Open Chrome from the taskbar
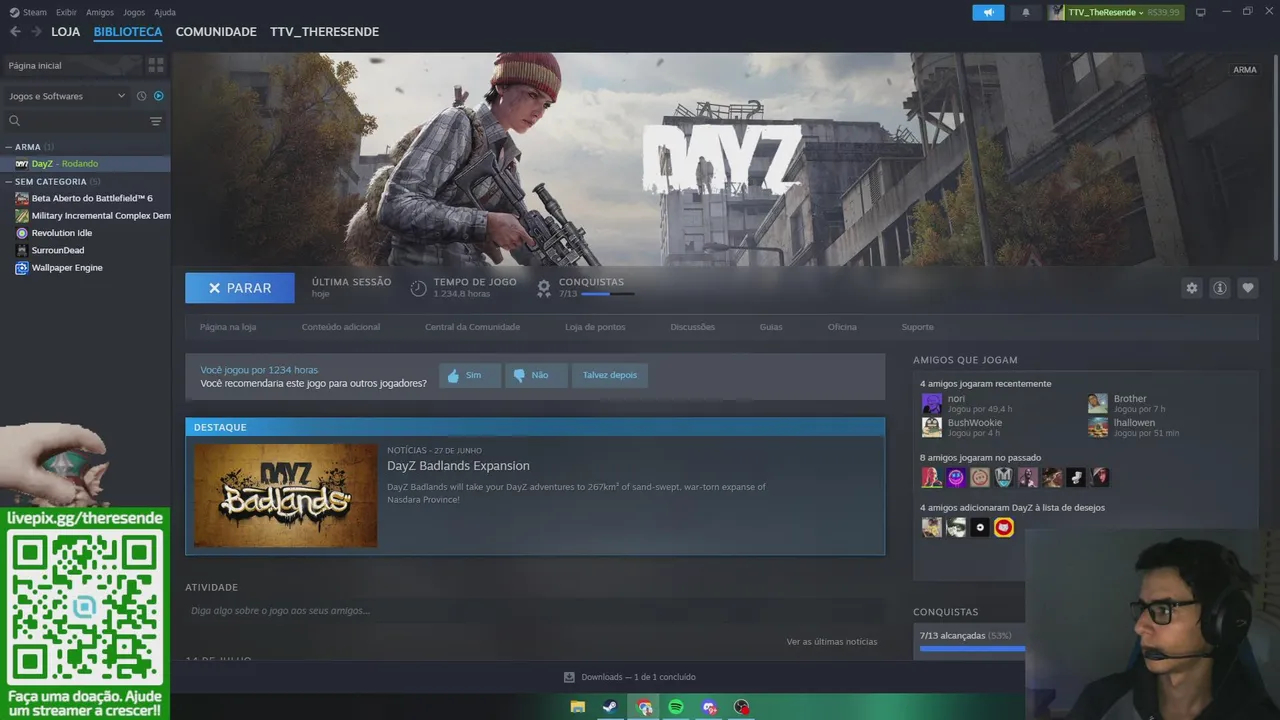This screenshot has width=1280, height=720. (645, 707)
